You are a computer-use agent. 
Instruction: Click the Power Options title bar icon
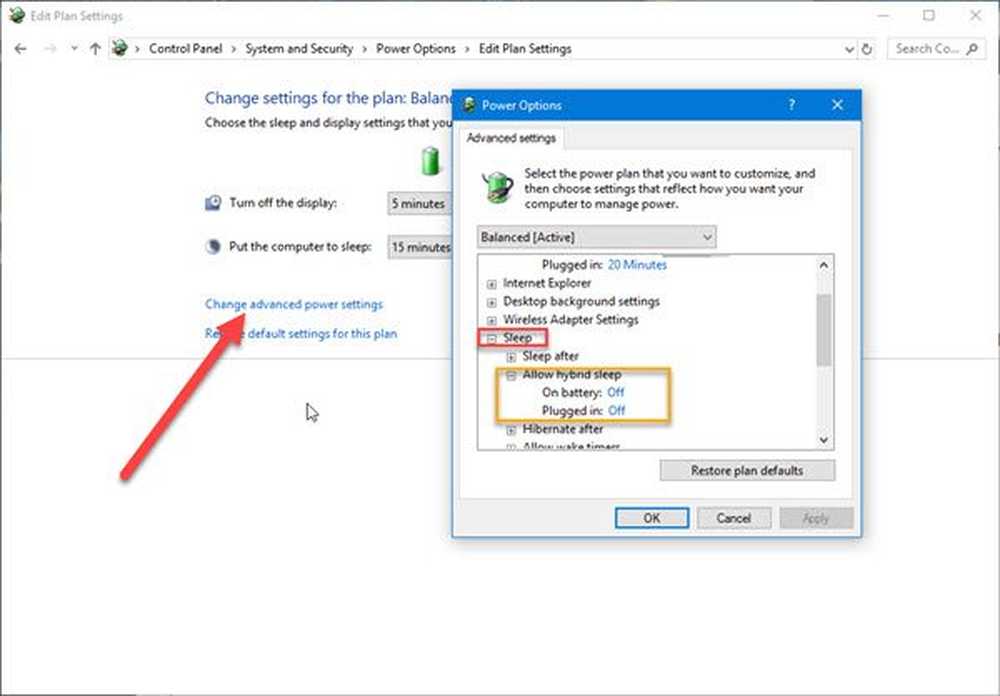469,105
